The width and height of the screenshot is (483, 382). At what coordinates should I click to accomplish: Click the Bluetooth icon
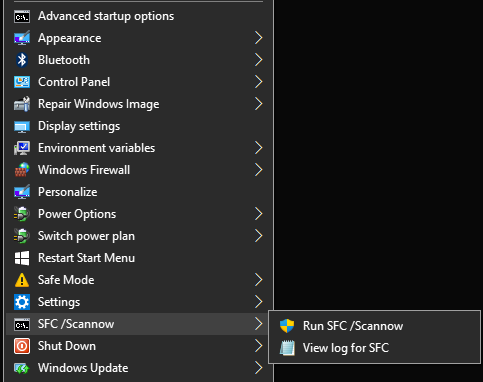[x=22, y=60]
